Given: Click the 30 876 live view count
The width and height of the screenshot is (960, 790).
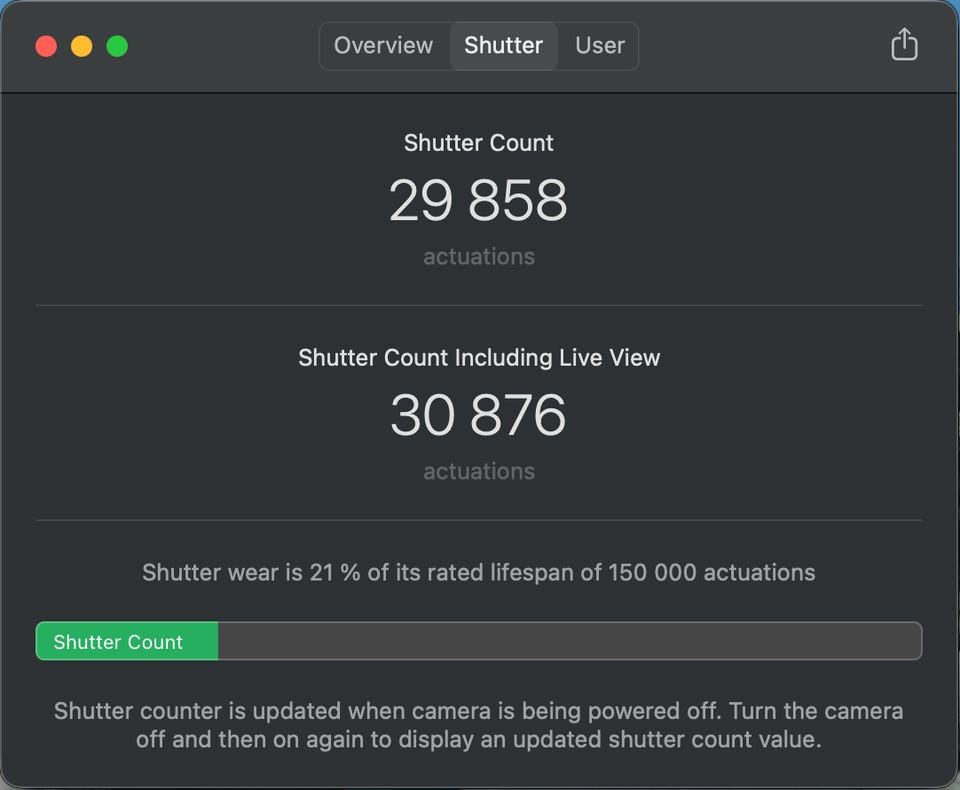Looking at the screenshot, I should (x=478, y=416).
